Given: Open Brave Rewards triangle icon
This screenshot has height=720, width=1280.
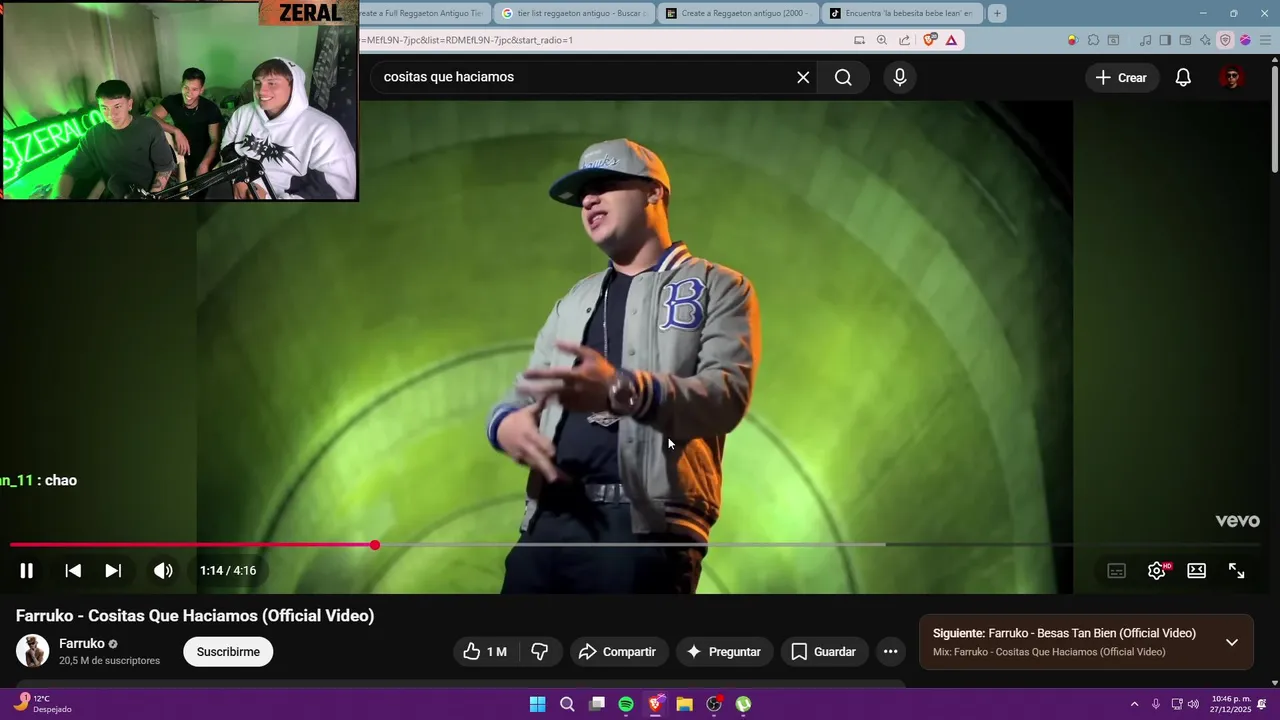Looking at the screenshot, I should 951,40.
